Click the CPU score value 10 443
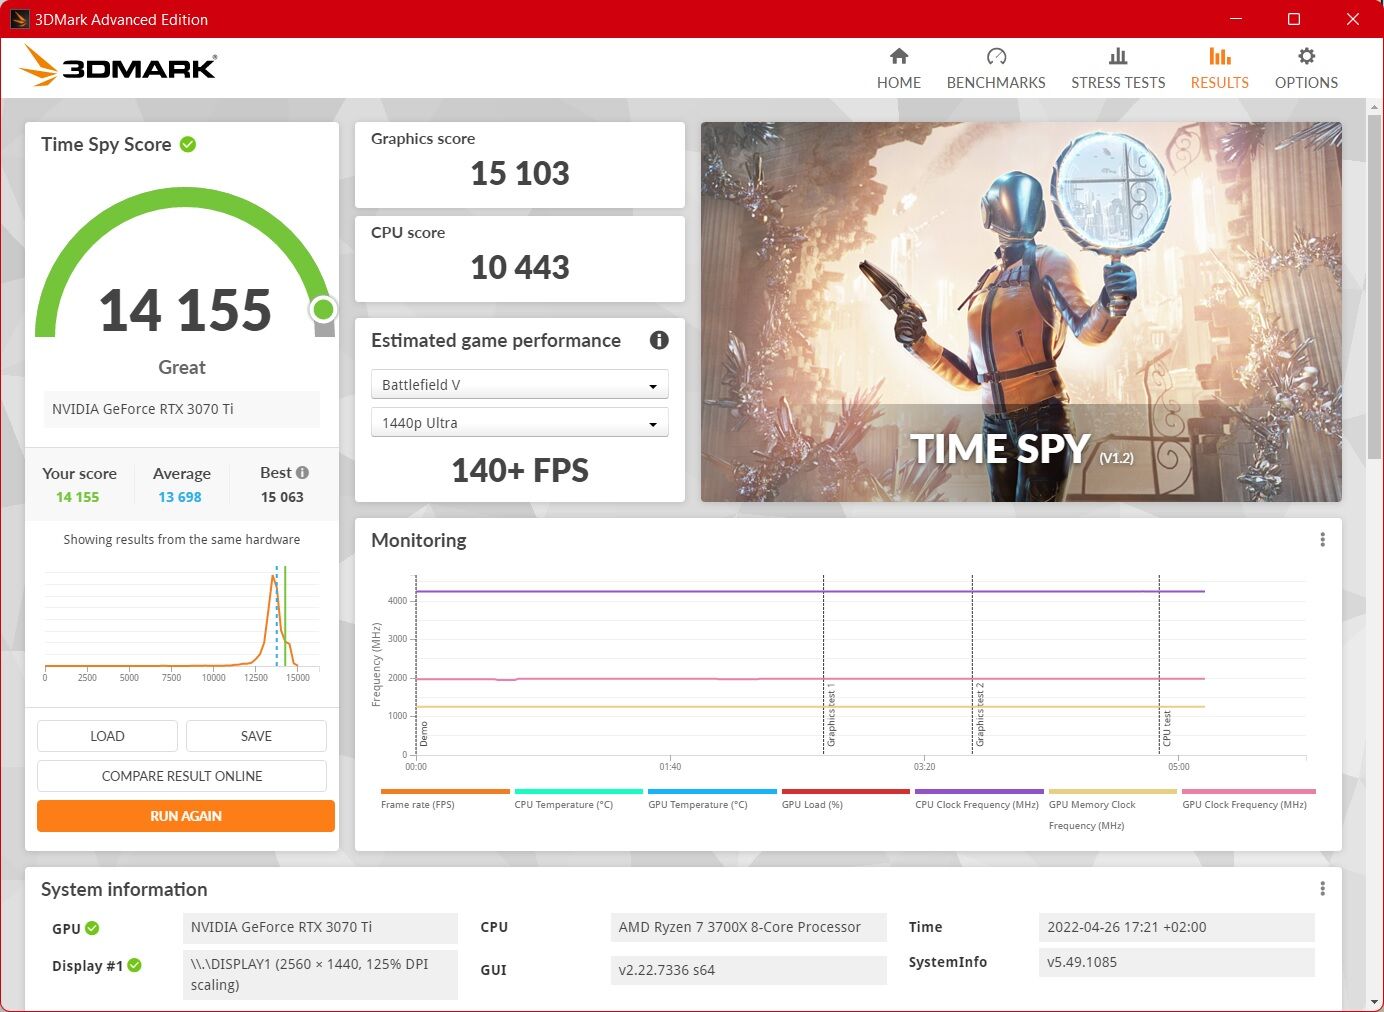 (x=520, y=268)
